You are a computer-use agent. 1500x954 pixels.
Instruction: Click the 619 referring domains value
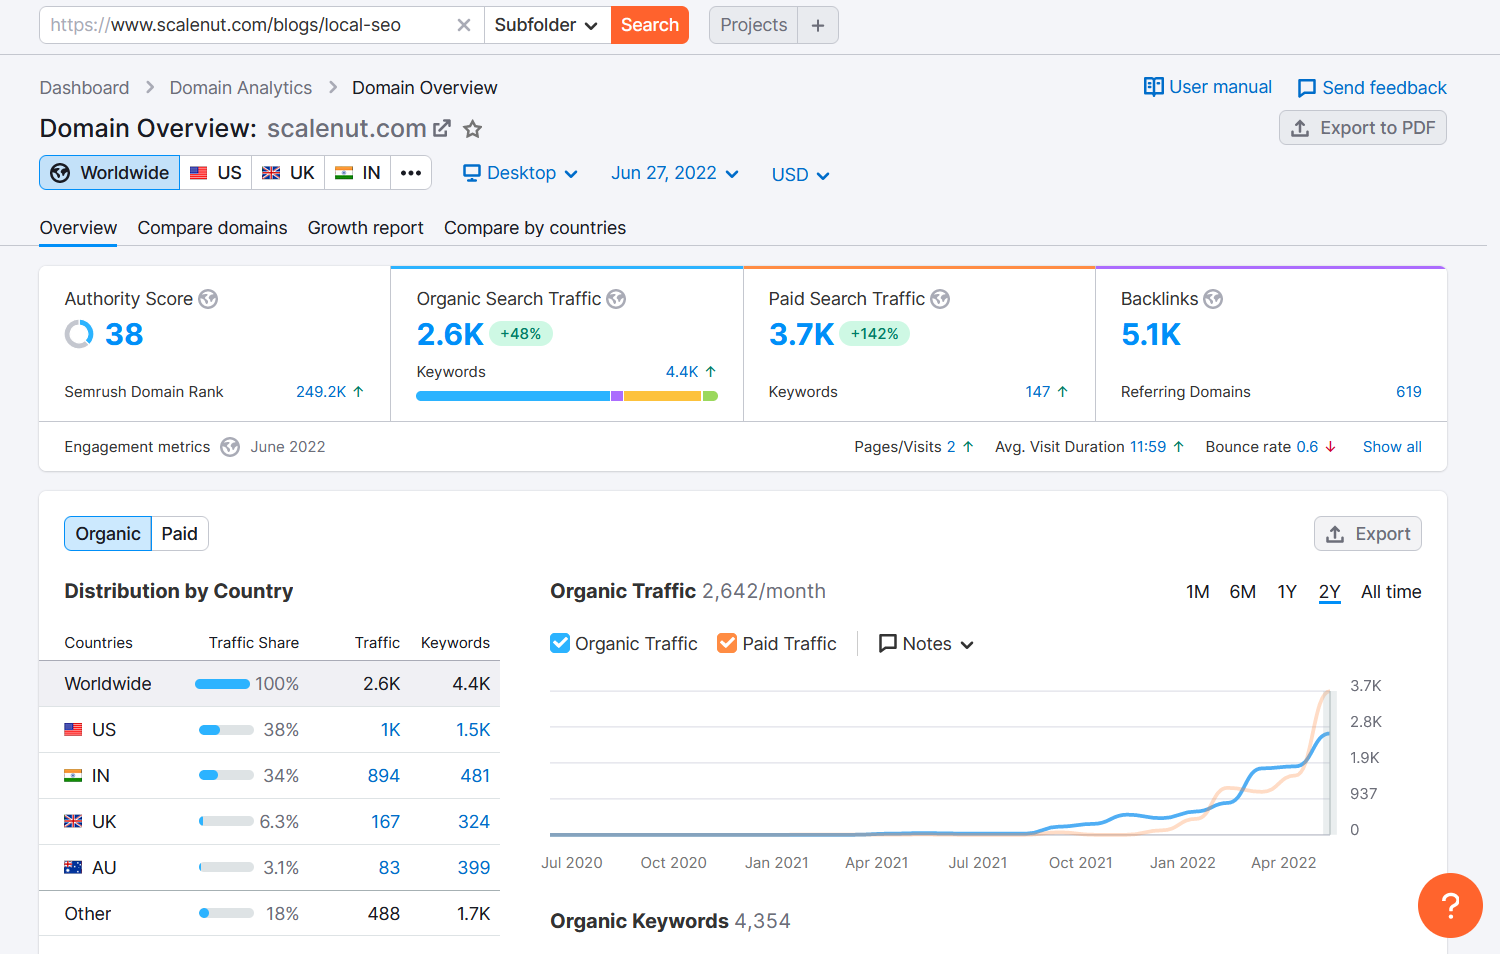(x=1409, y=392)
